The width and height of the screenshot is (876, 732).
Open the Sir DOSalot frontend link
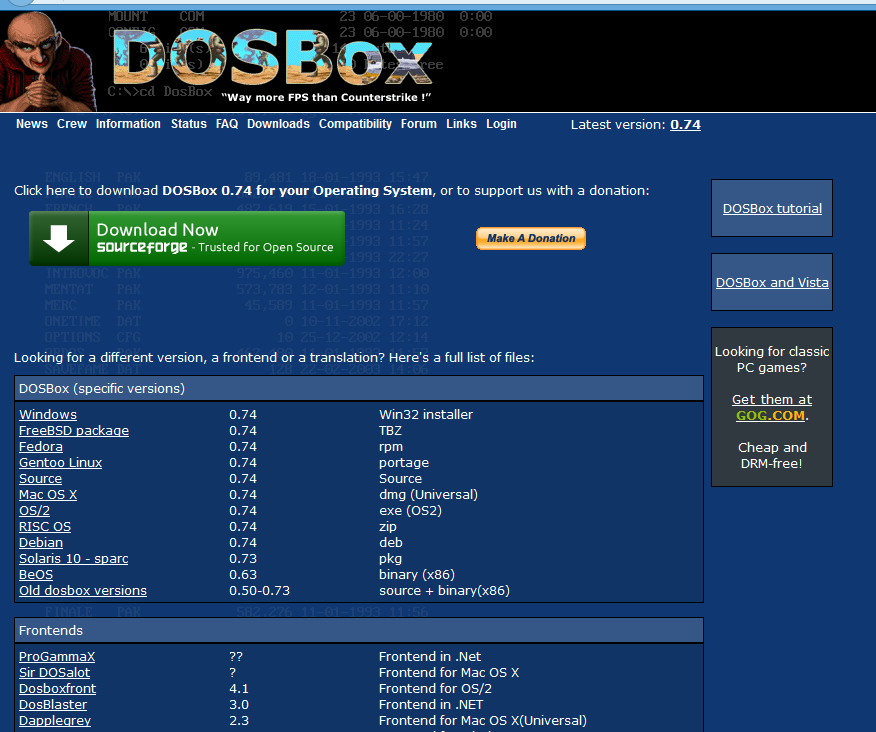click(x=54, y=673)
